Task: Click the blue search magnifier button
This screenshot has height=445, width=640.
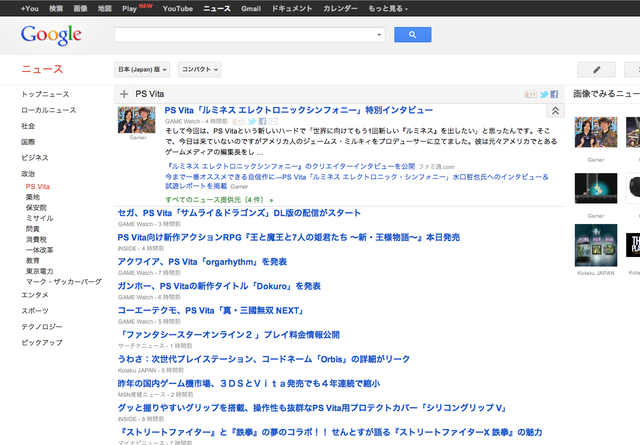Action: pyautogui.click(x=412, y=35)
